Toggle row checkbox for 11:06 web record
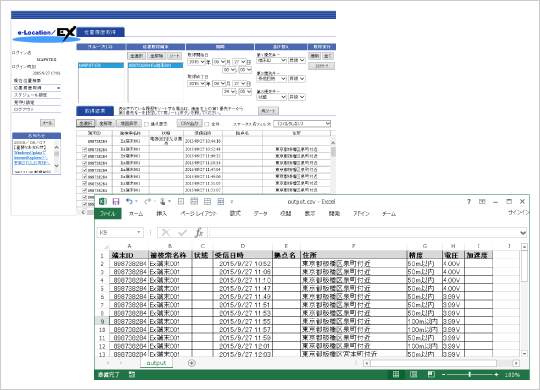This screenshot has width=540, height=390. point(85,156)
